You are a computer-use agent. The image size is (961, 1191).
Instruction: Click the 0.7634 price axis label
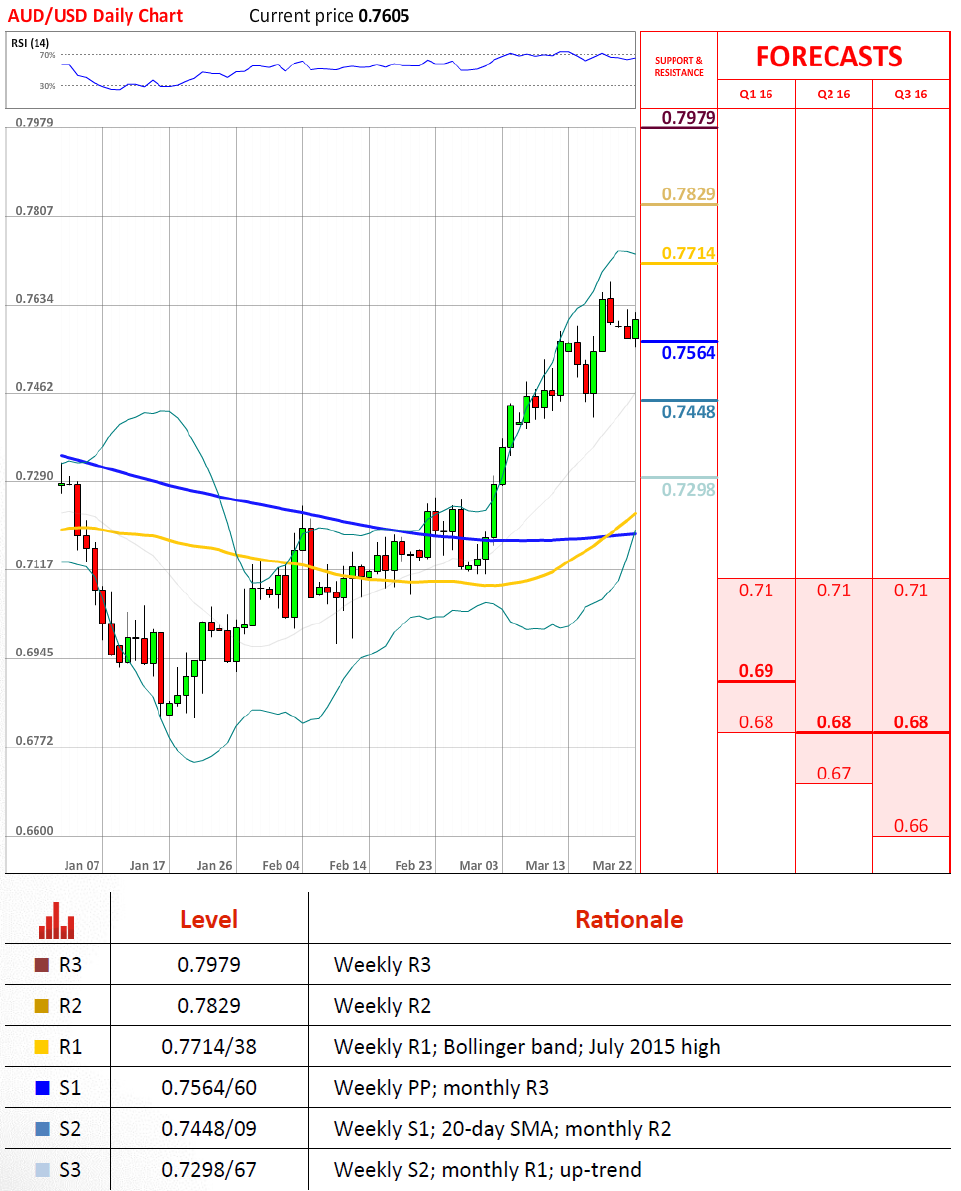pos(35,299)
